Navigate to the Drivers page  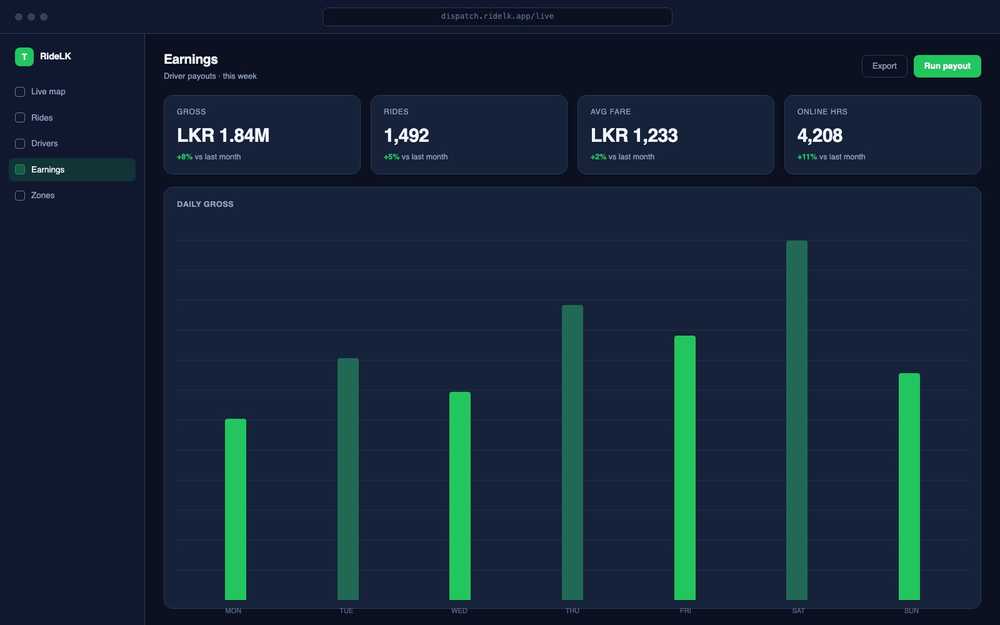point(72,143)
